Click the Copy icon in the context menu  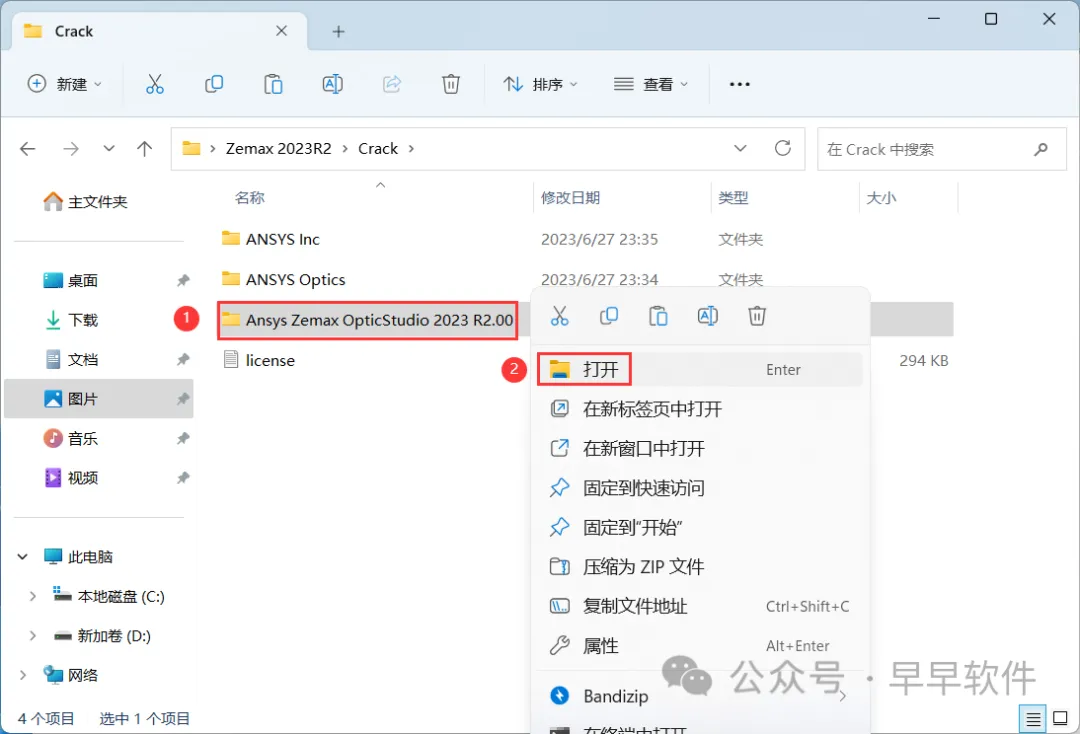609,316
